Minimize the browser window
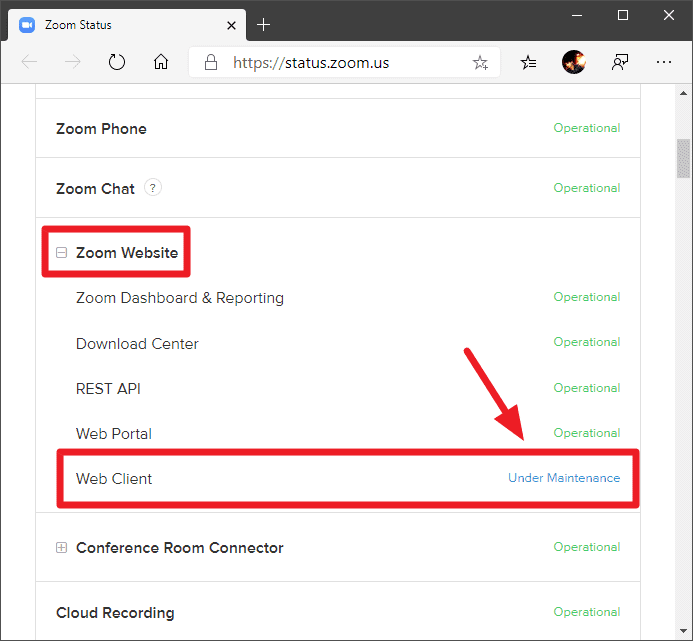 pos(577,15)
